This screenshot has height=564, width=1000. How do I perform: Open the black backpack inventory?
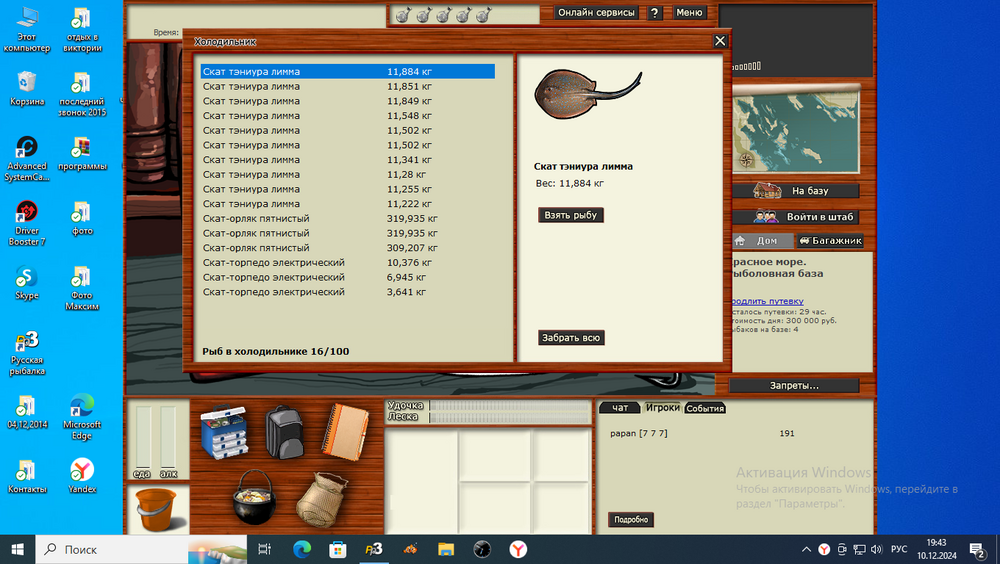tap(284, 432)
